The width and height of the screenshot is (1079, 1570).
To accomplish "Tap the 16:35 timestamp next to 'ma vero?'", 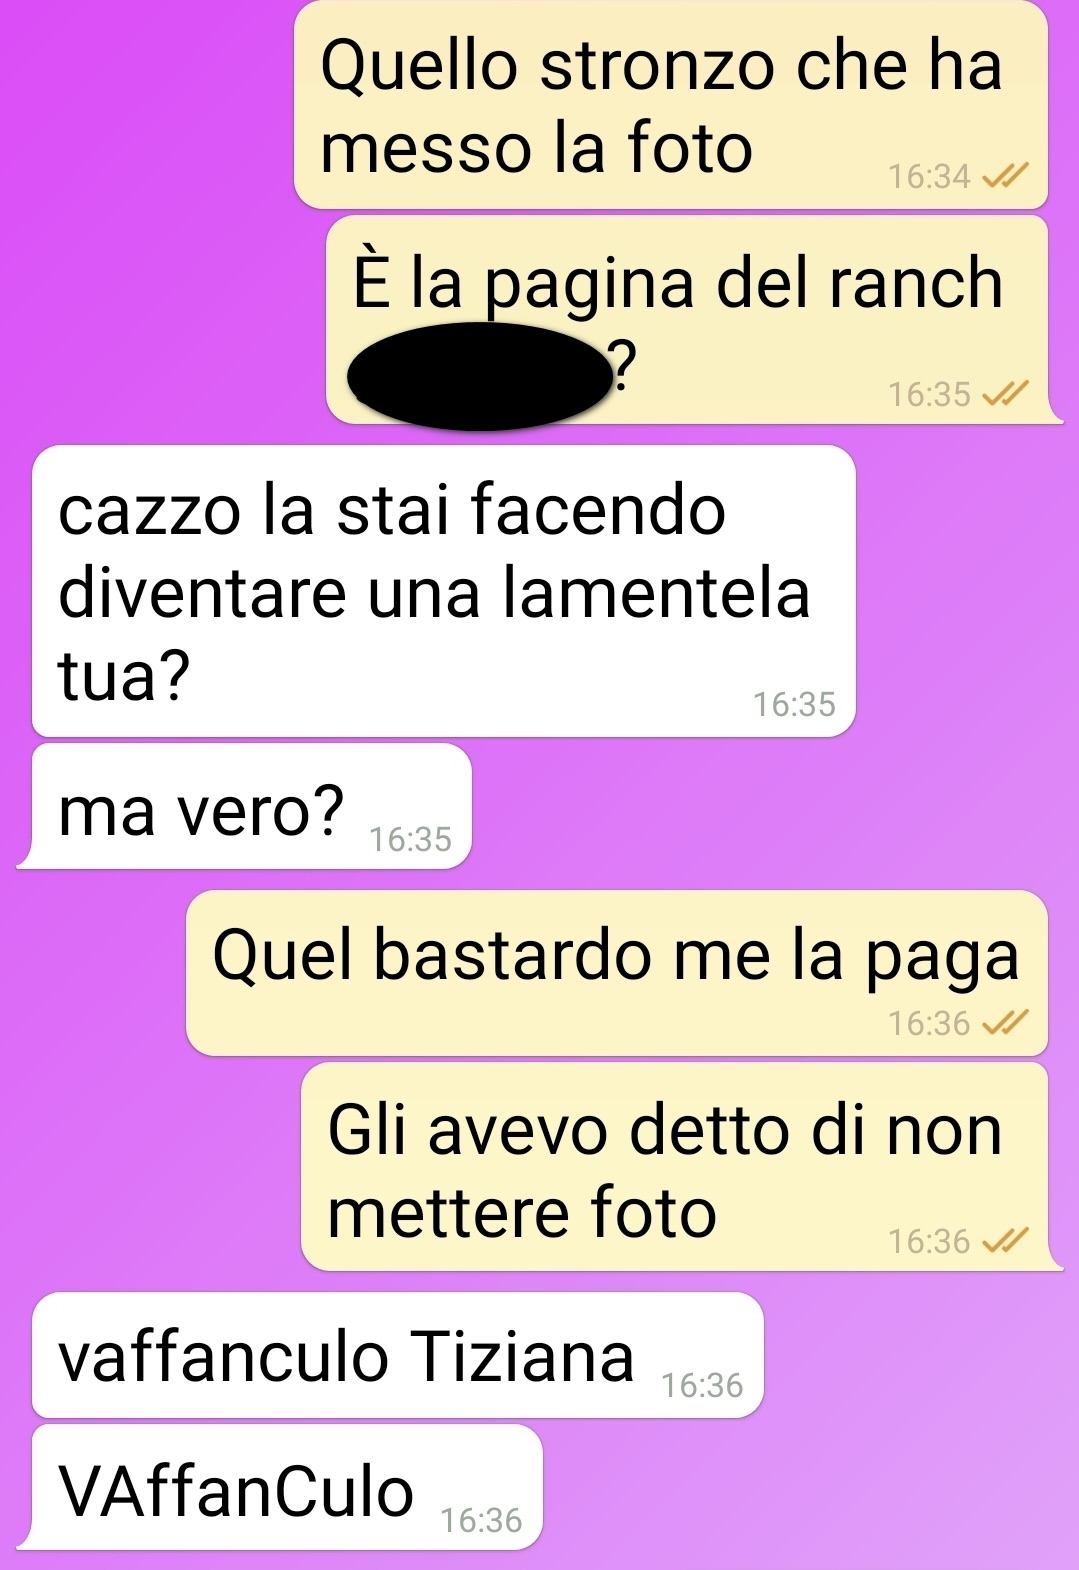I will [x=410, y=839].
